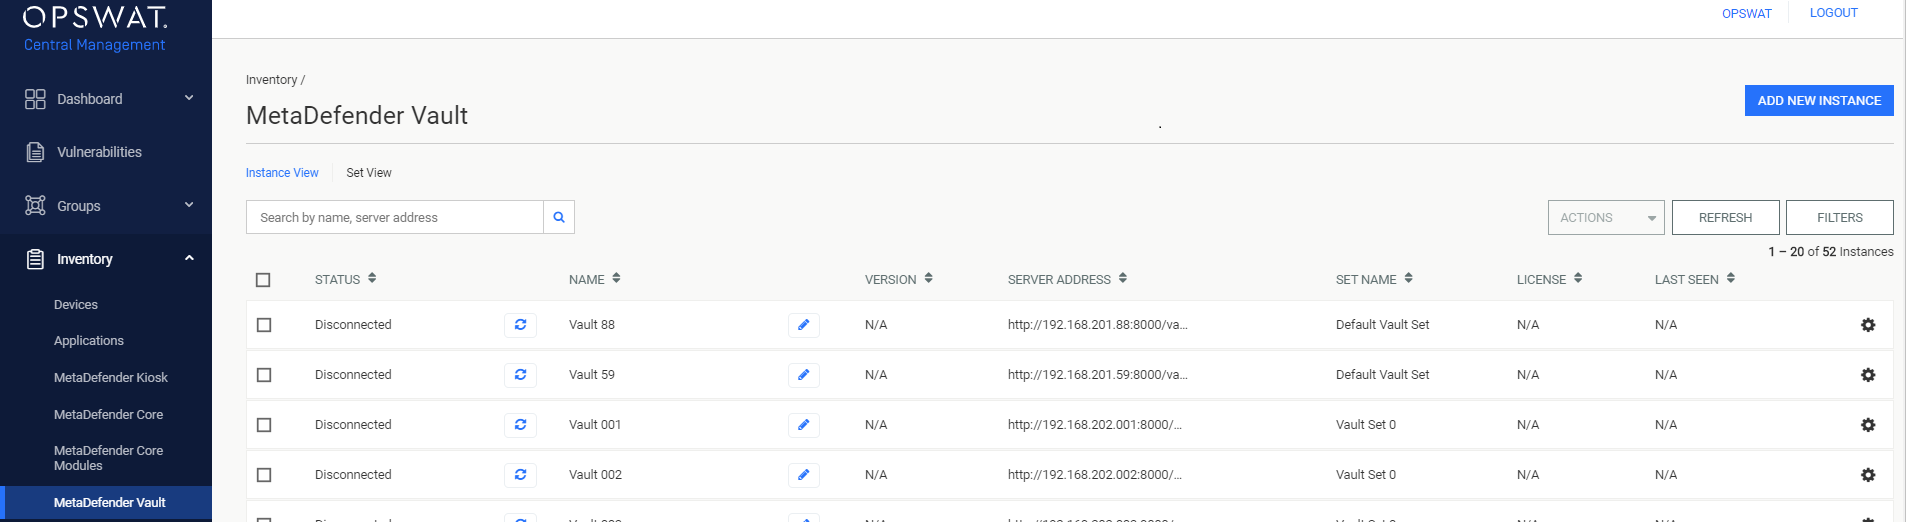Open Vulnerabilities in sidebar

coord(99,152)
